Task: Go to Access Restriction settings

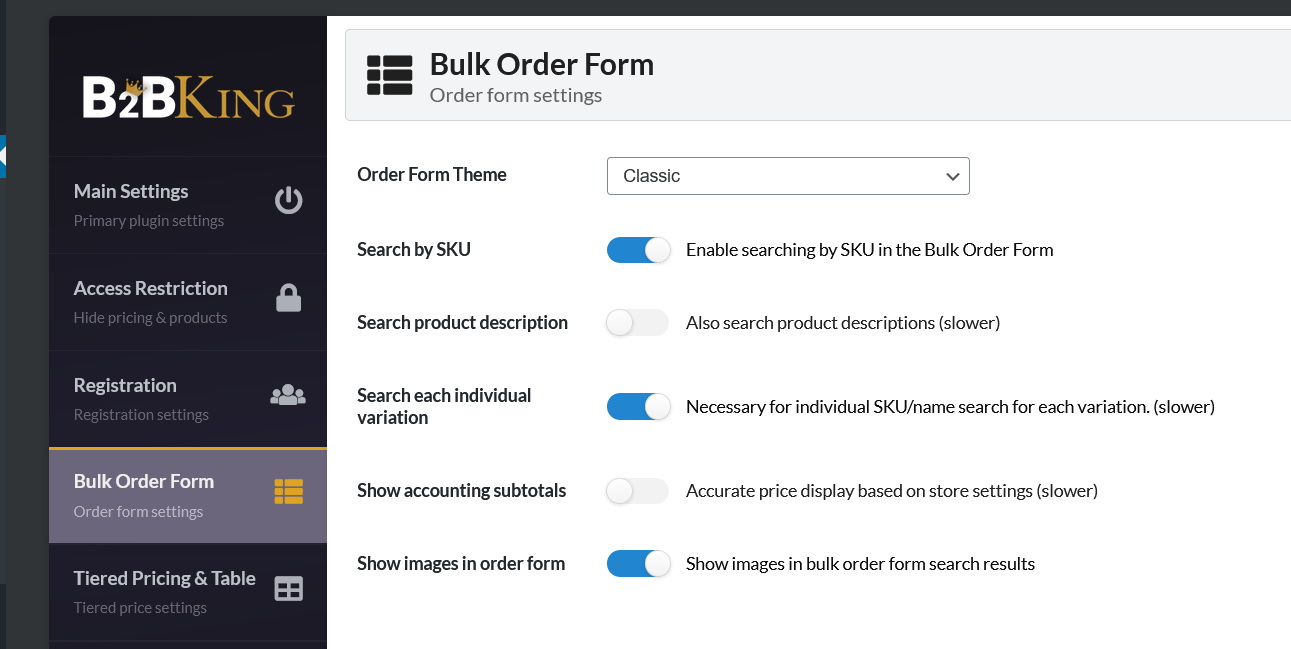Action: [150, 287]
